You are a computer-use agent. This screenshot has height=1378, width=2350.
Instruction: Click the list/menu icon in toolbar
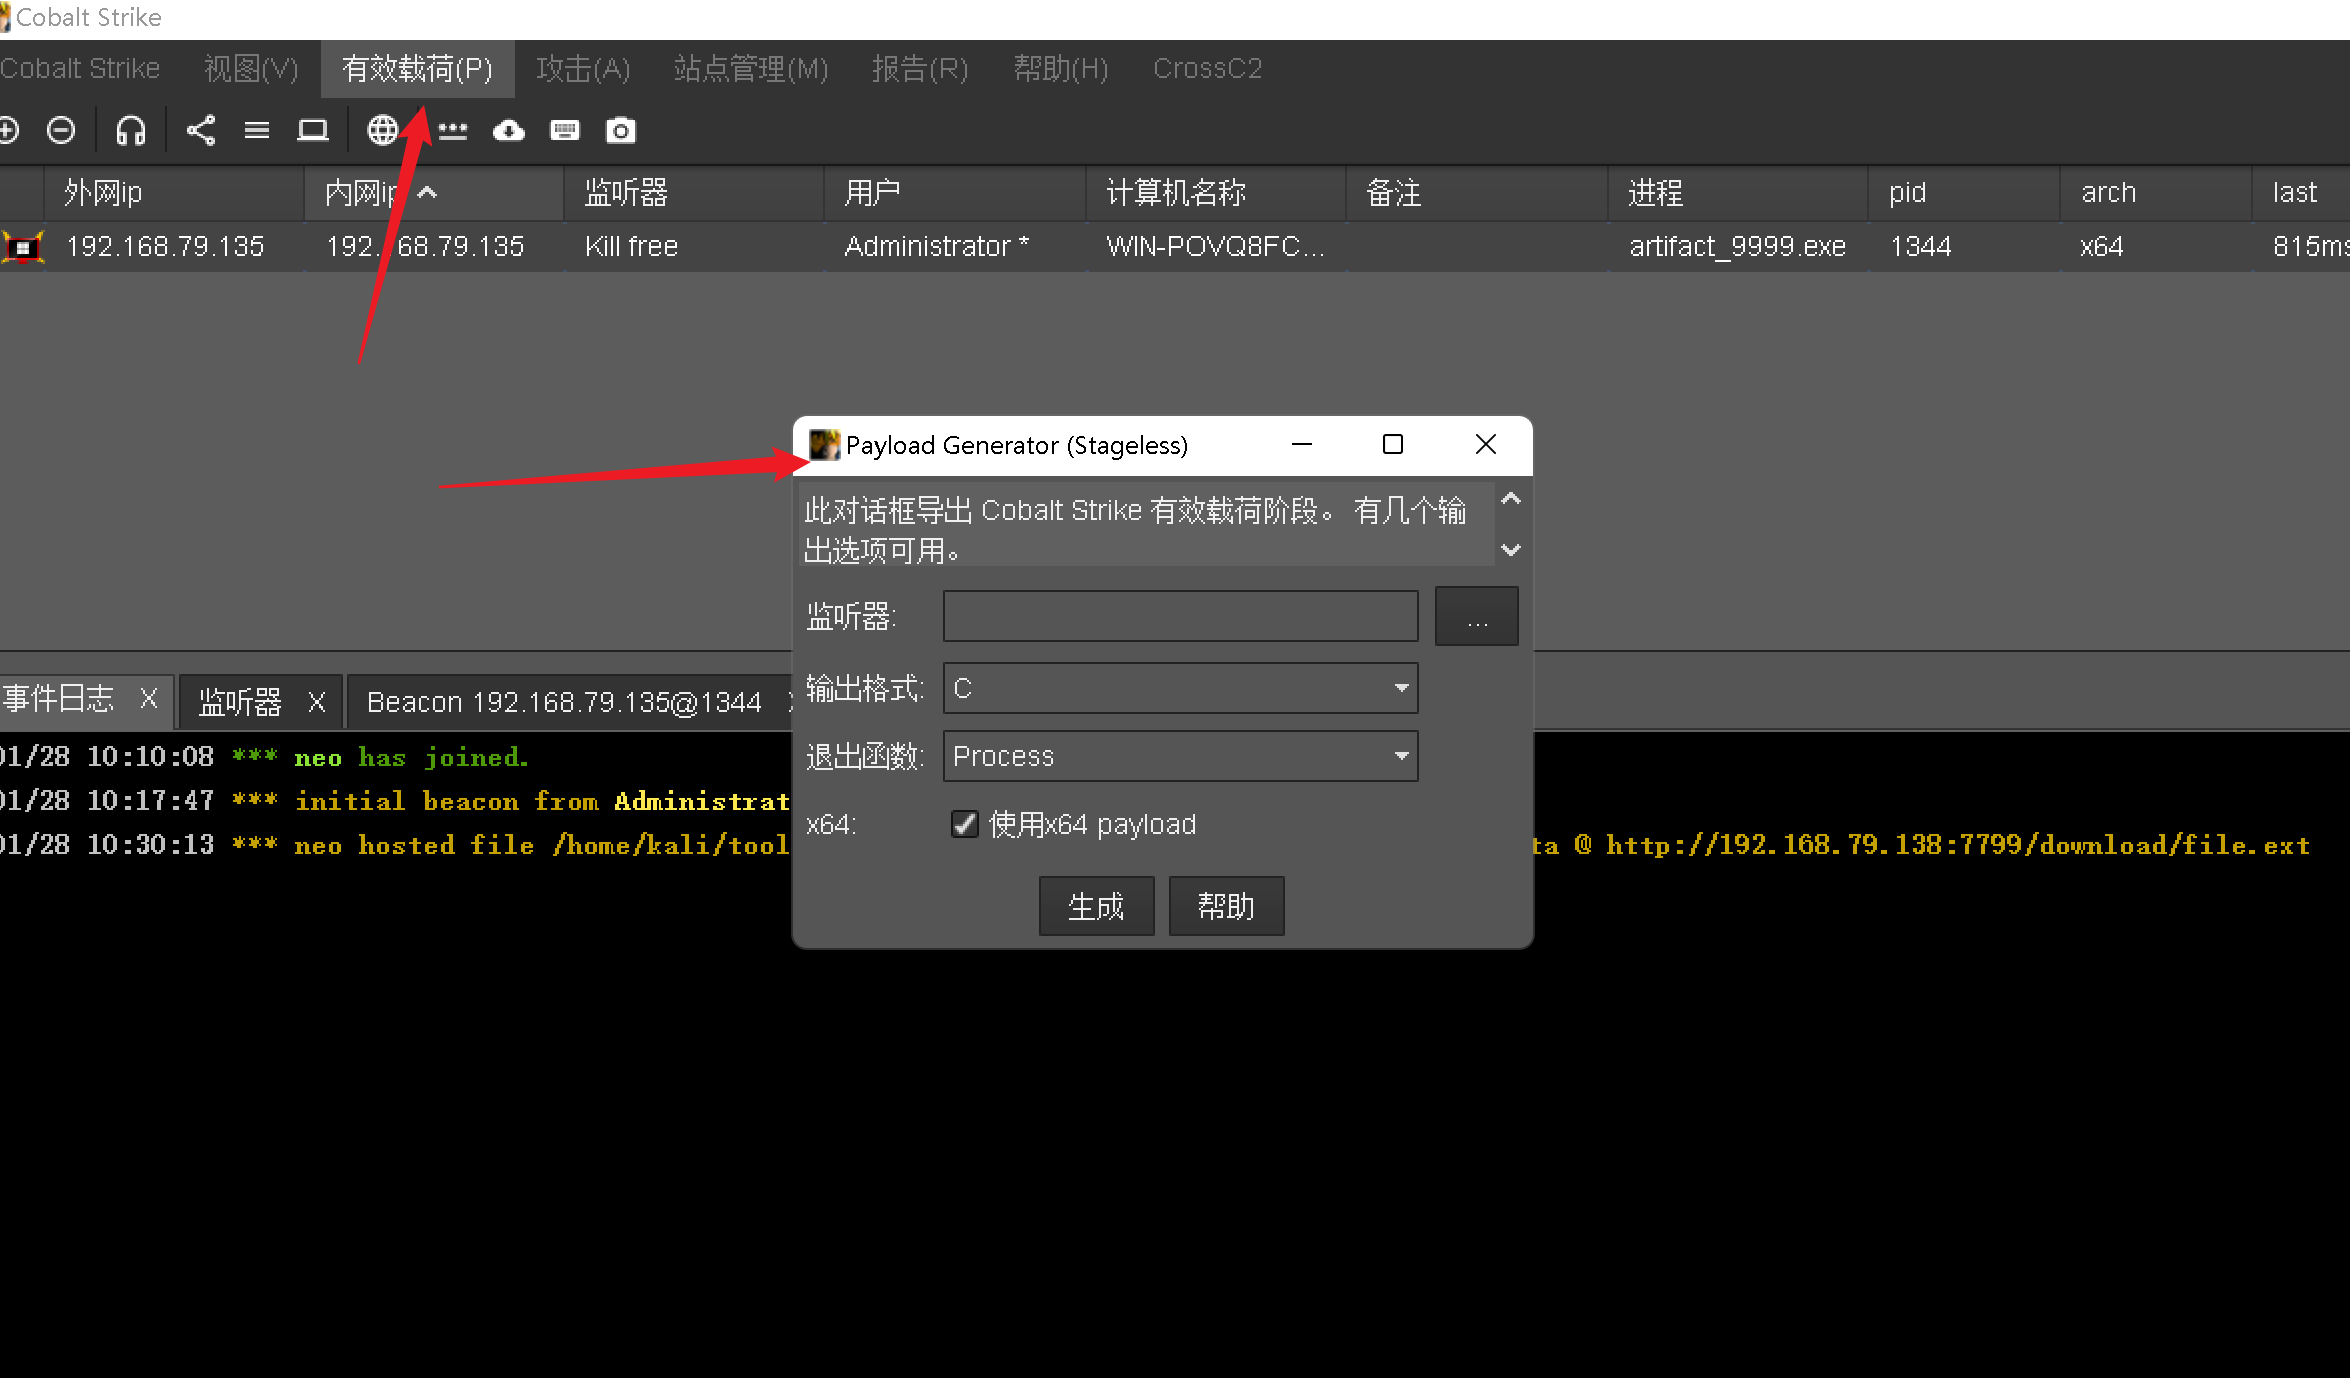pos(259,130)
